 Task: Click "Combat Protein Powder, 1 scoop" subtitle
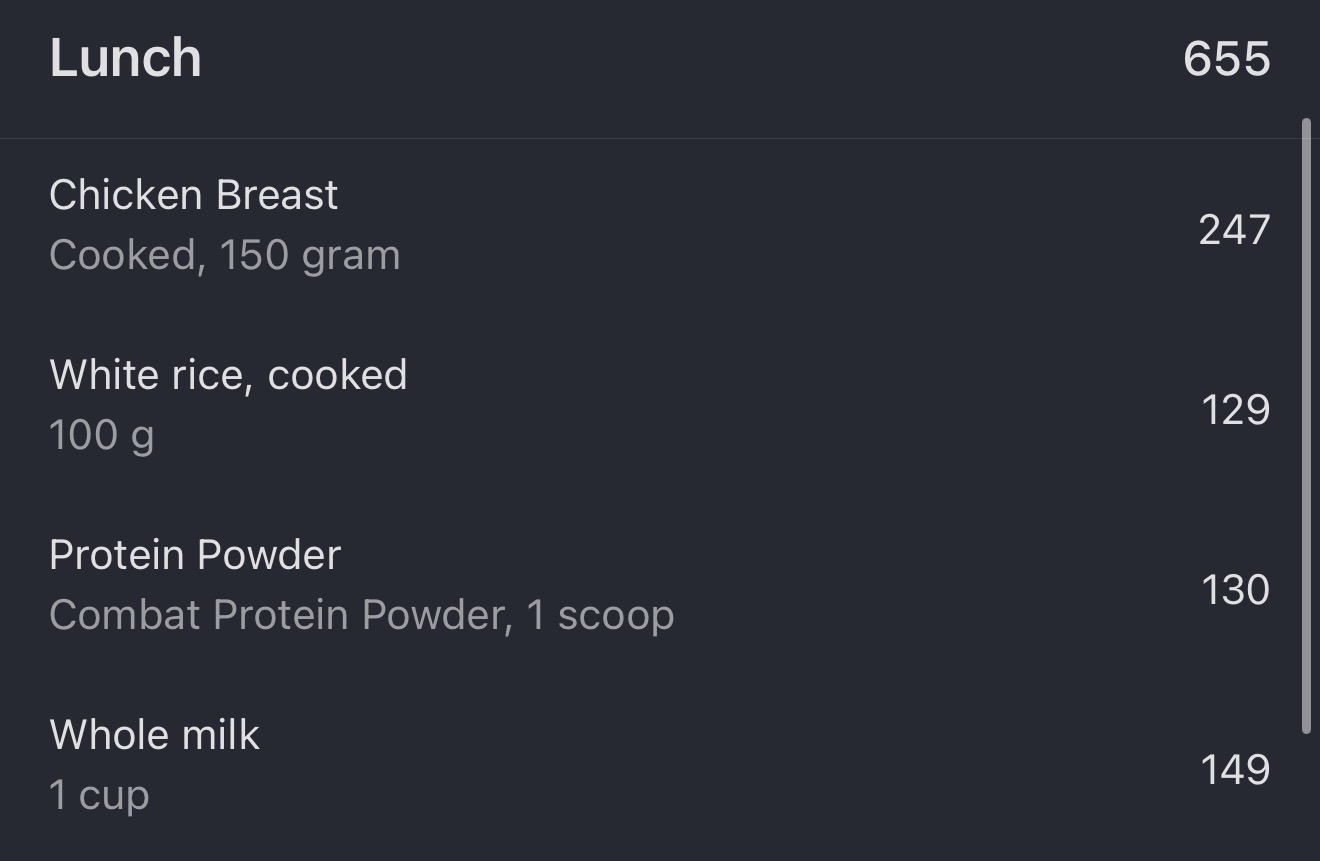[x=361, y=616]
